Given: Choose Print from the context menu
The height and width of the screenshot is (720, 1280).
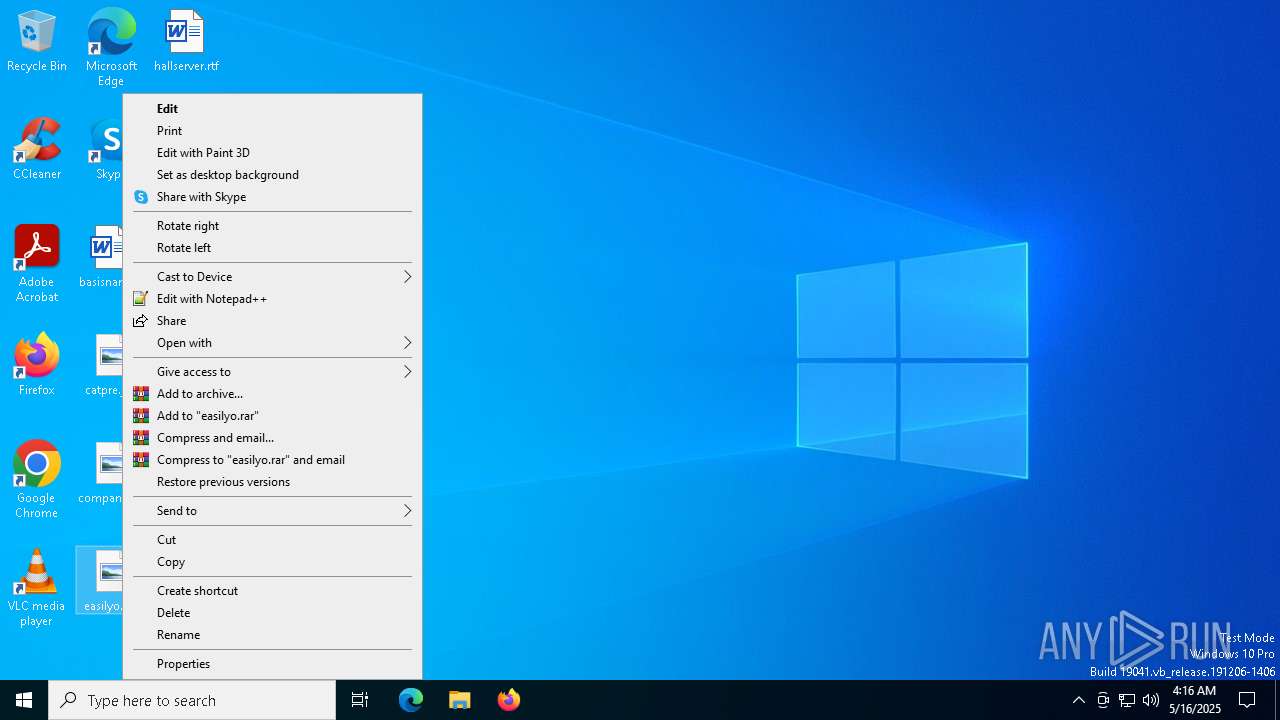Looking at the screenshot, I should tap(272, 131).
